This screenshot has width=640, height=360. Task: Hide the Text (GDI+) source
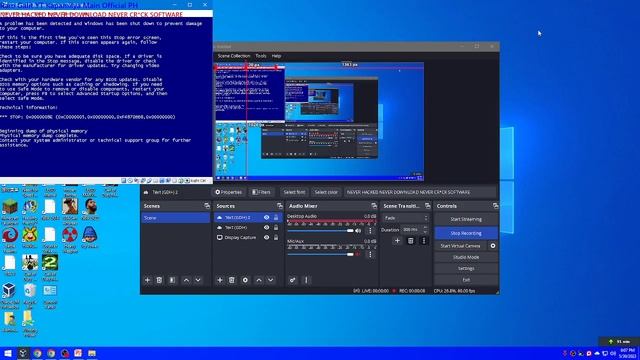(x=267, y=227)
